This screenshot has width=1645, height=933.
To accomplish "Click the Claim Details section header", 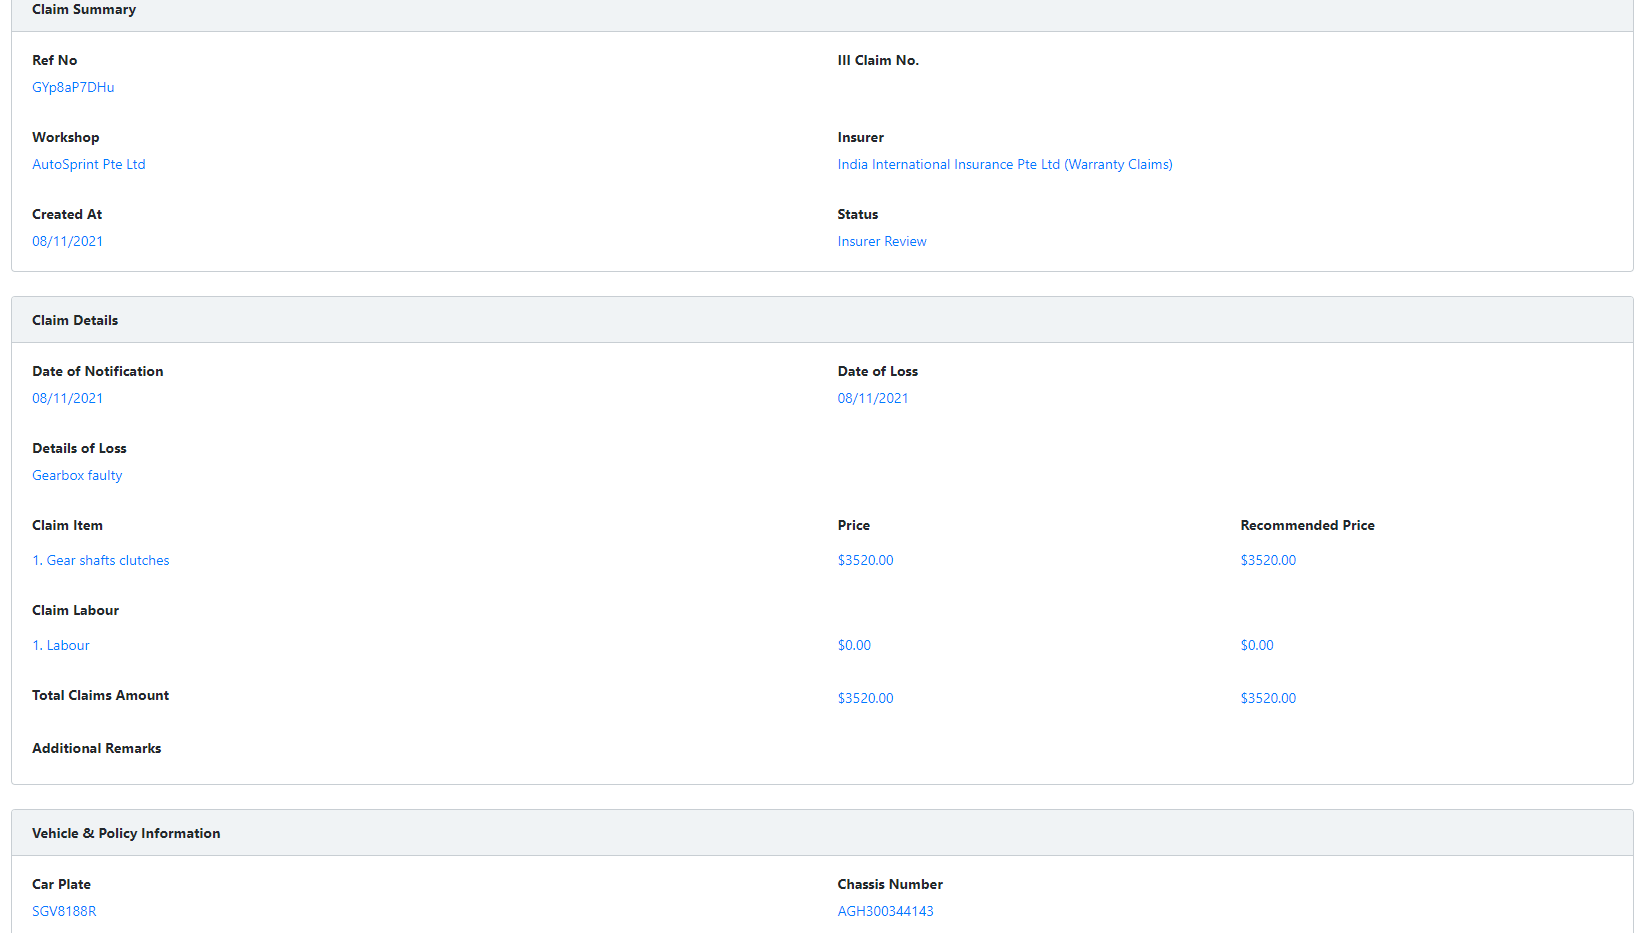I will 75,320.
